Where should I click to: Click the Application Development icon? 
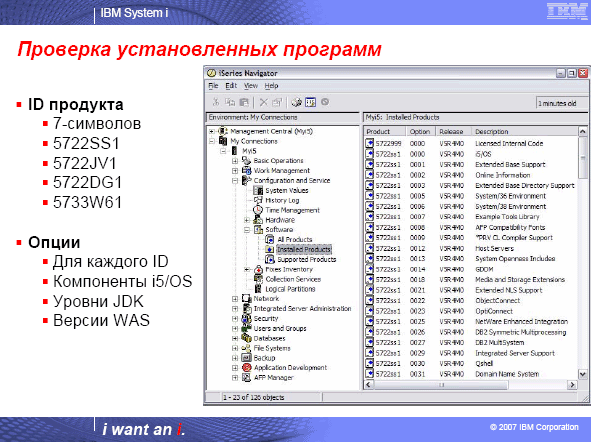pyautogui.click(x=246, y=367)
